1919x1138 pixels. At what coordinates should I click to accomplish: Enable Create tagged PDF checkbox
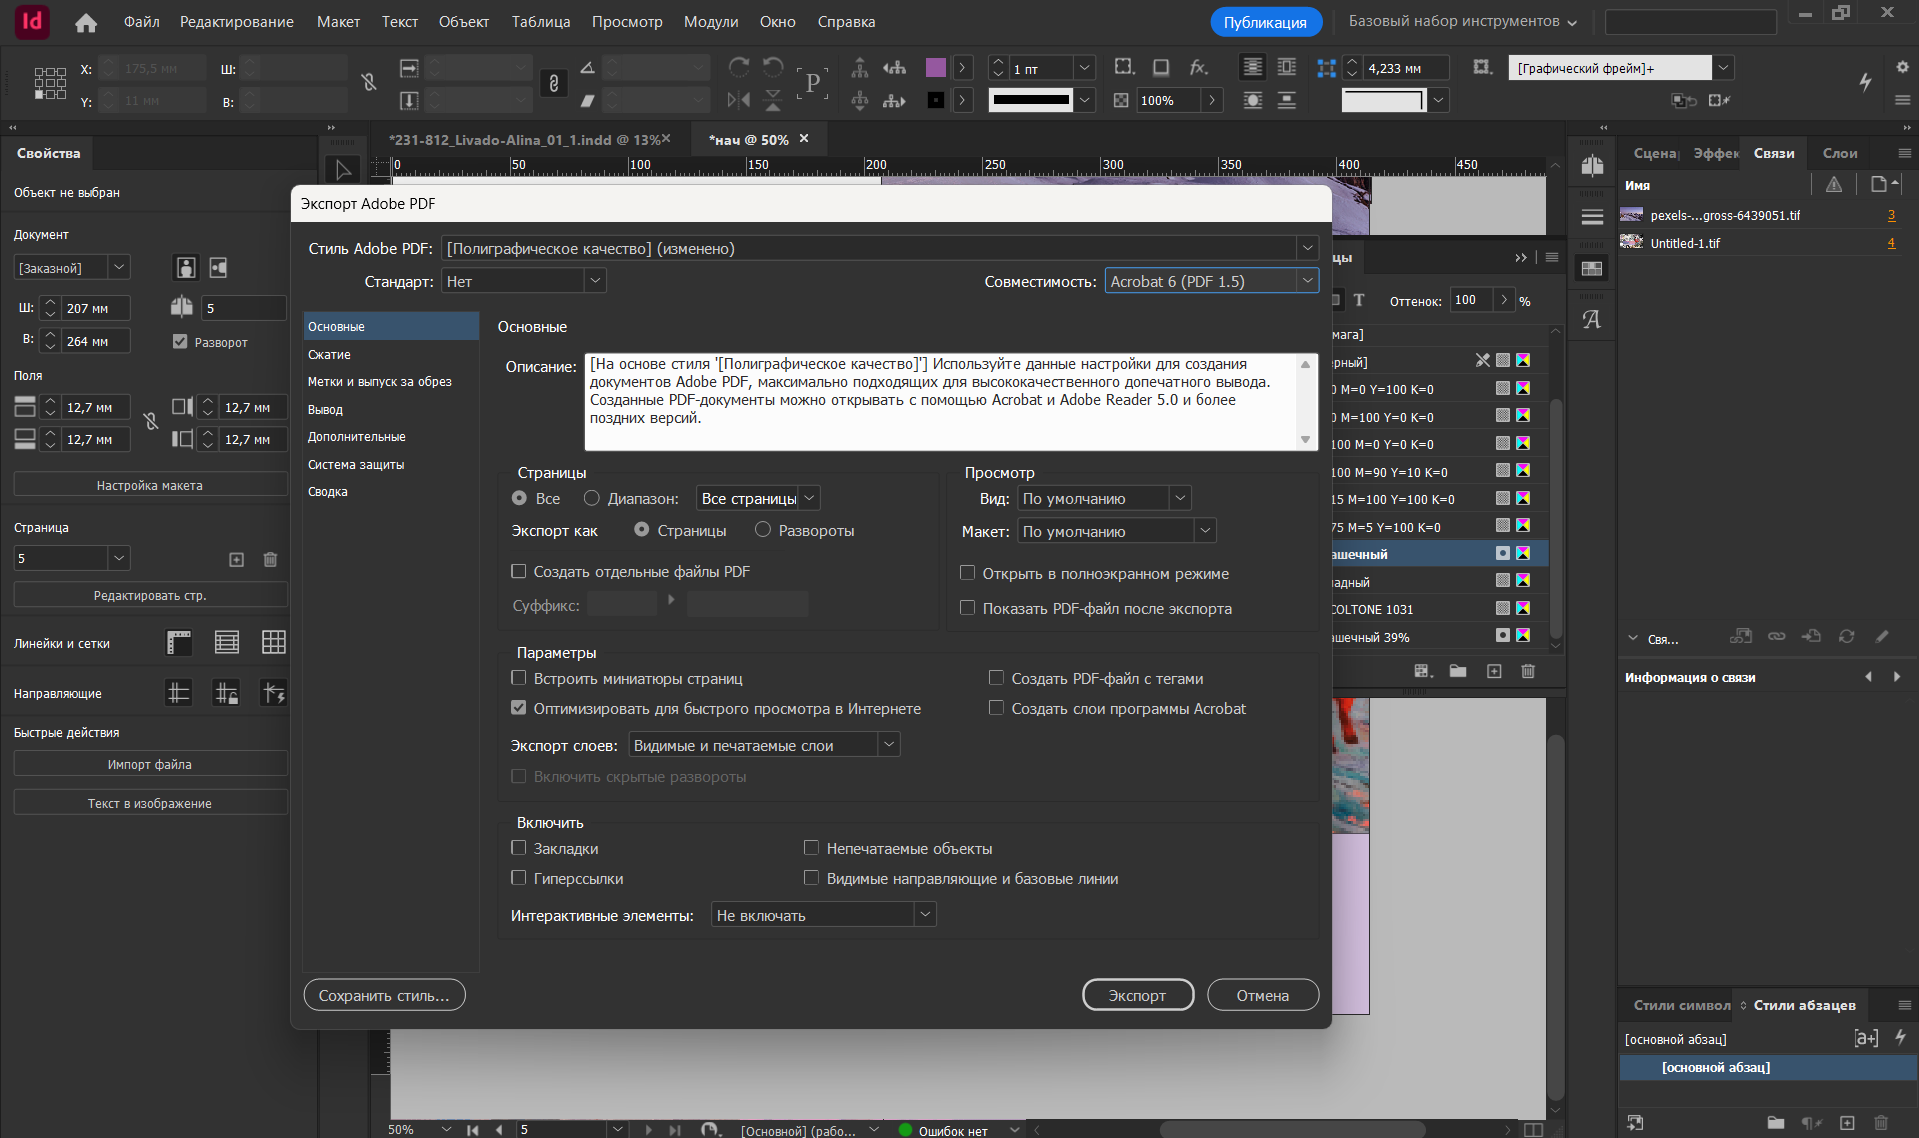tap(996, 678)
